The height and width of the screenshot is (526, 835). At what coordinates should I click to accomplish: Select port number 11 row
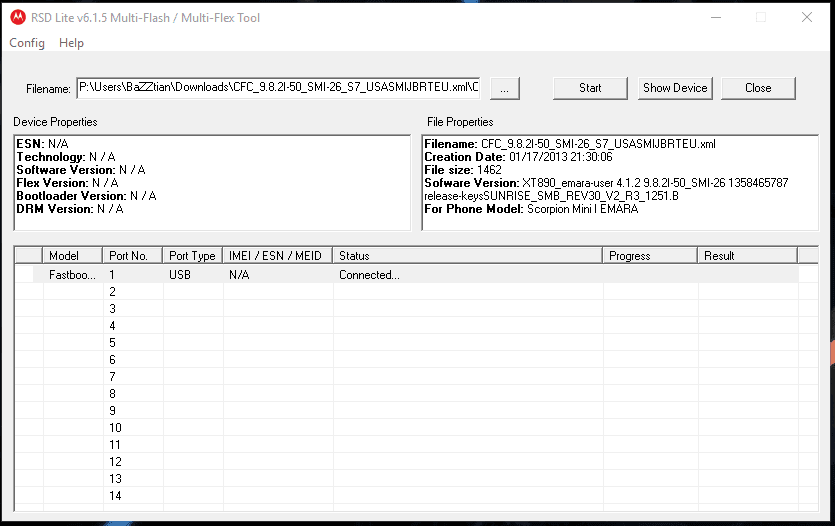(x=407, y=445)
